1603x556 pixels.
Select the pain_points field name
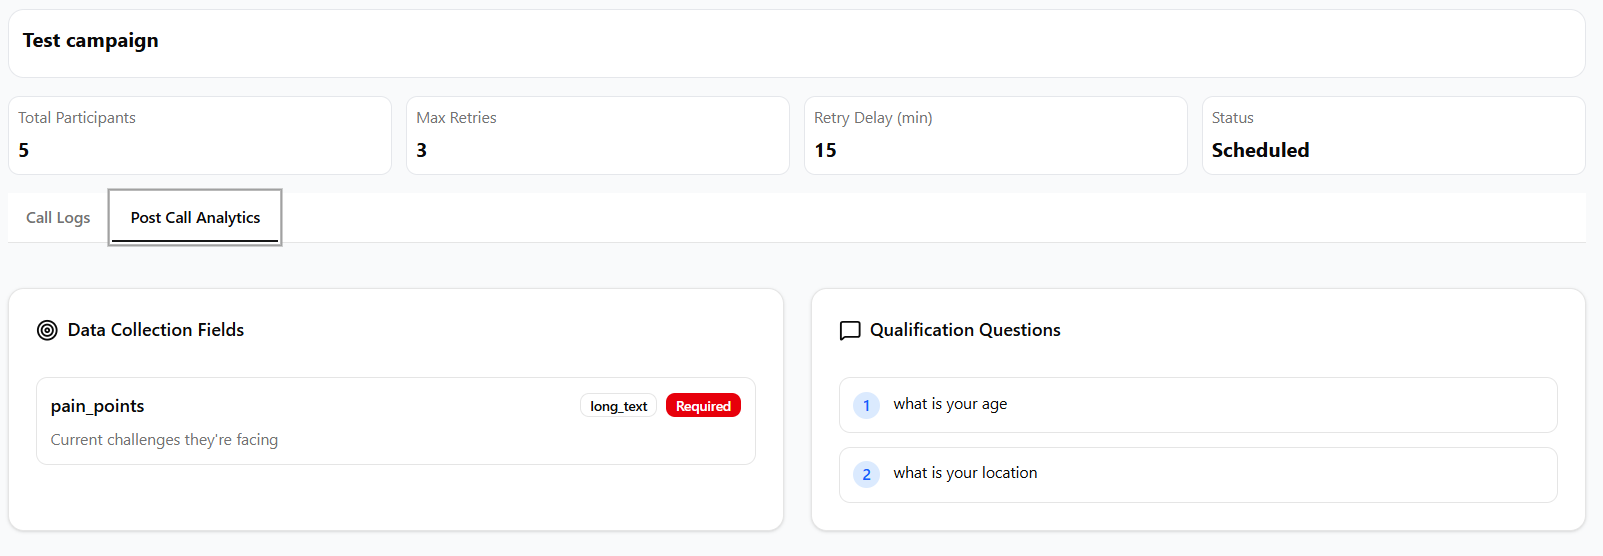coord(98,406)
